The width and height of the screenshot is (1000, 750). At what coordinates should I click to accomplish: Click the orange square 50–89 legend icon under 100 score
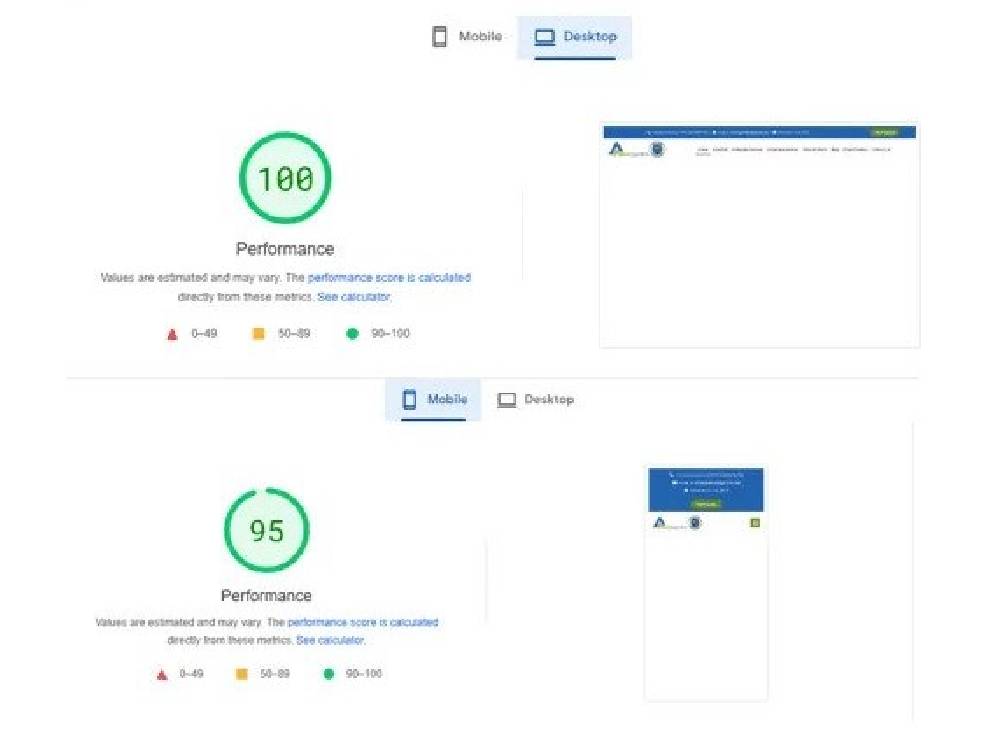coord(258,334)
